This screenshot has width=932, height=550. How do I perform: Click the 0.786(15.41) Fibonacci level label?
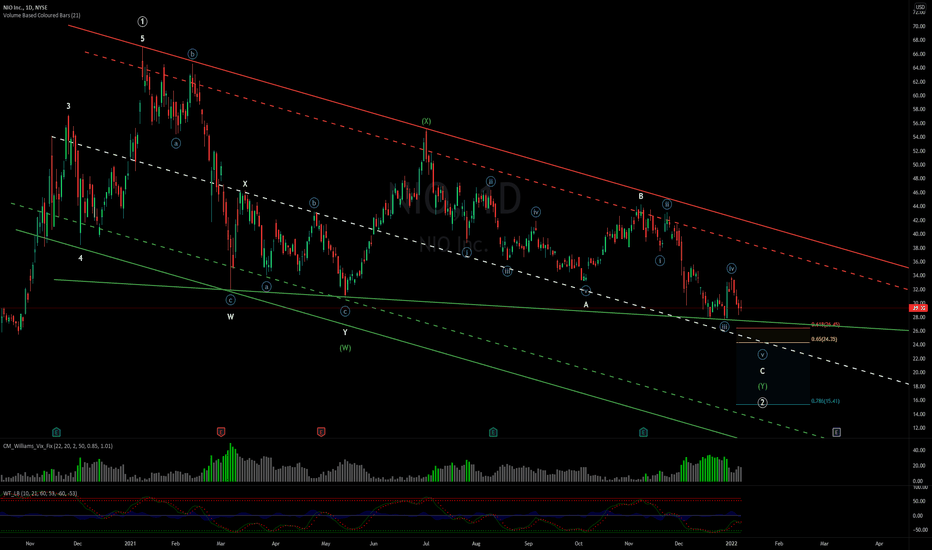826,401
